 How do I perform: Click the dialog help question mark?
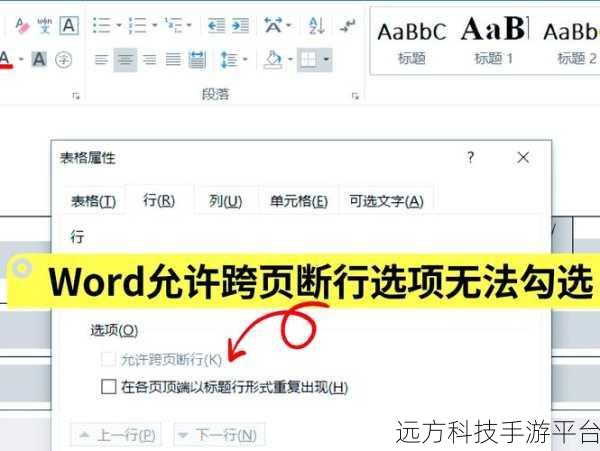[470, 158]
